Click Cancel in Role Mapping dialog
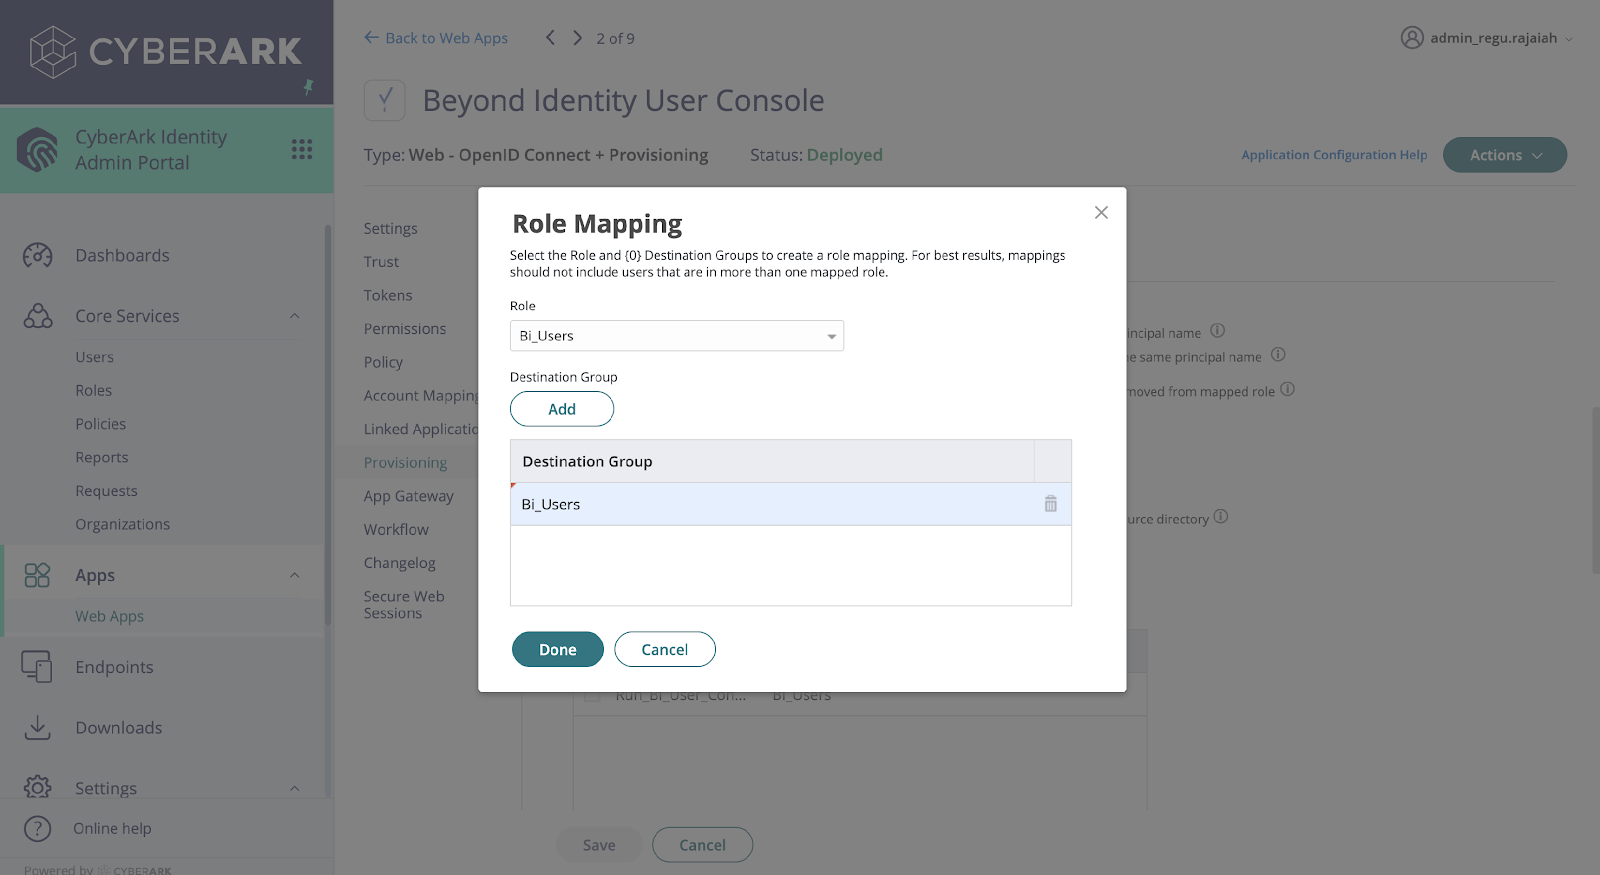Screen dimensions: 1600x875 click(665, 649)
